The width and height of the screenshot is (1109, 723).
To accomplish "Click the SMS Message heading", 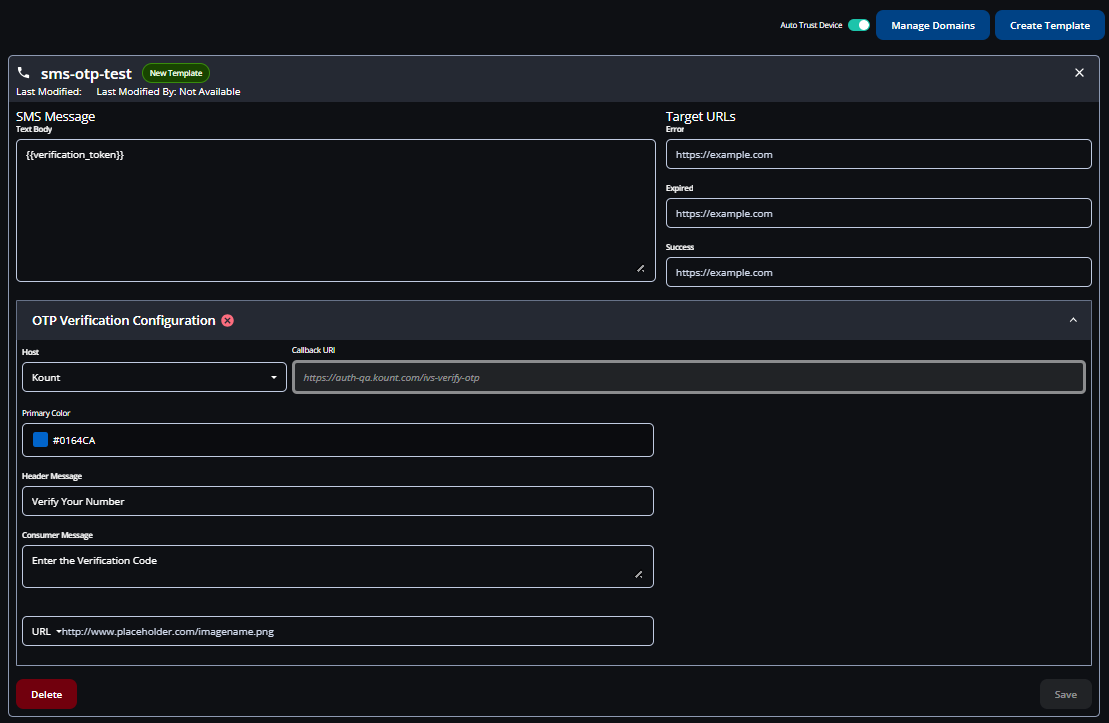I will 56,117.
